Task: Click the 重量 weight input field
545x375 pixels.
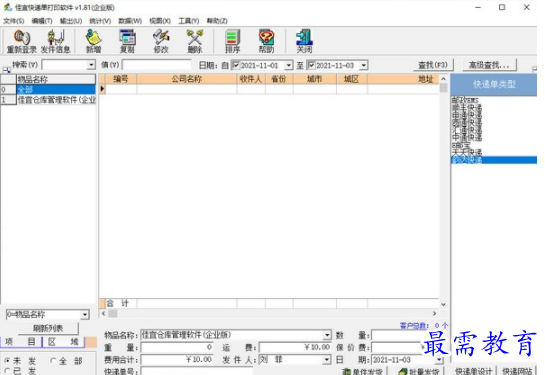Action: coord(177,347)
